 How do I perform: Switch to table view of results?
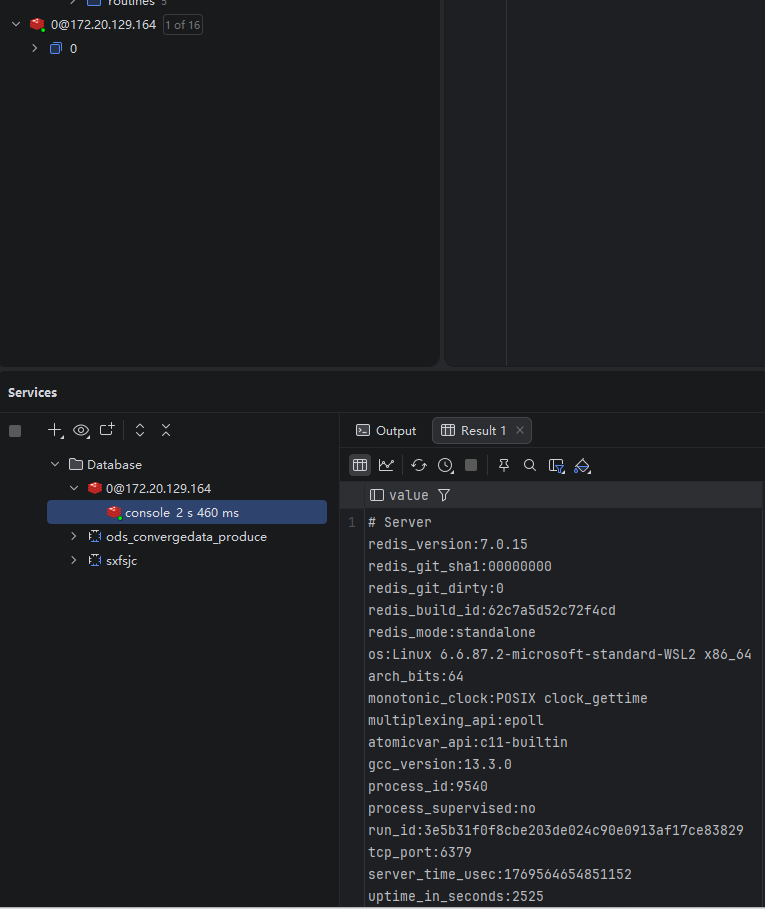pyautogui.click(x=360, y=465)
